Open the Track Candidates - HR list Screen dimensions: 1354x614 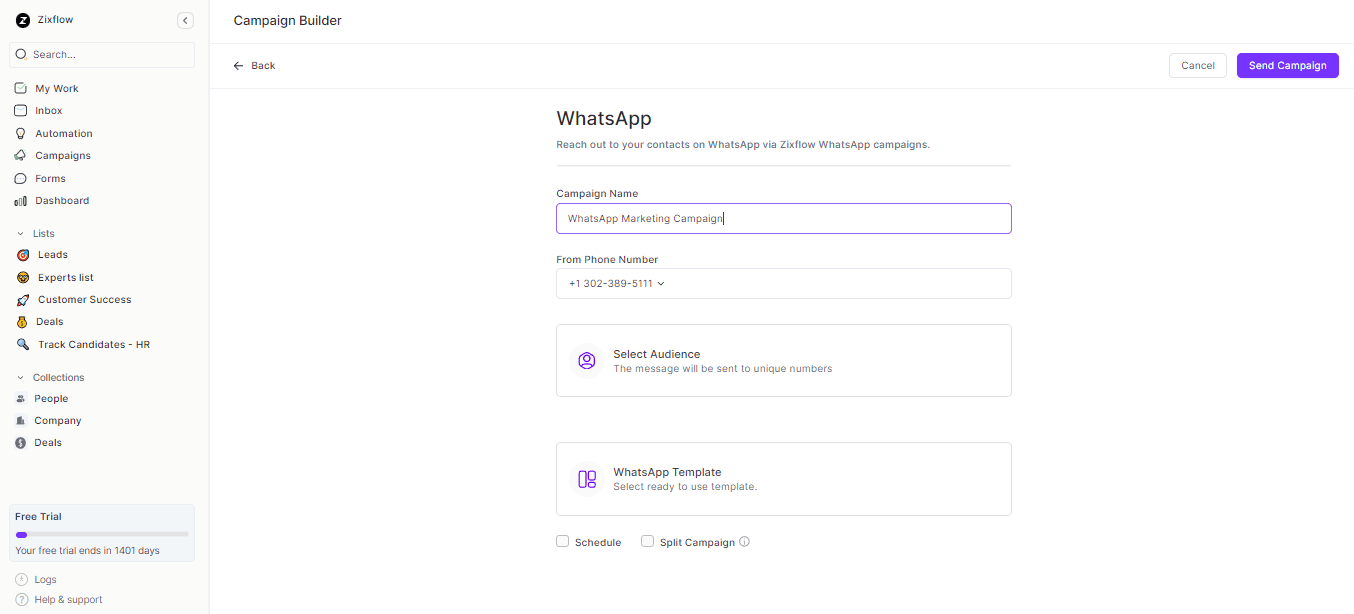[x=92, y=344]
